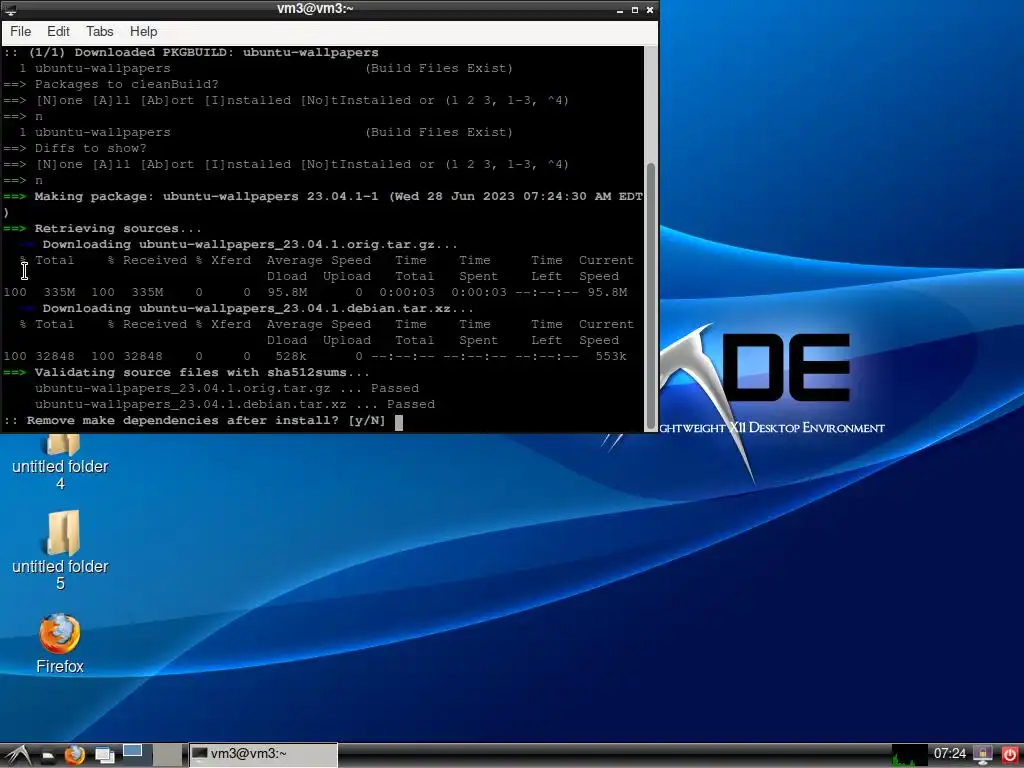Click the terminal prompt cursor after [y/N]
Viewport: 1024px width, 768px height.
tap(399, 422)
